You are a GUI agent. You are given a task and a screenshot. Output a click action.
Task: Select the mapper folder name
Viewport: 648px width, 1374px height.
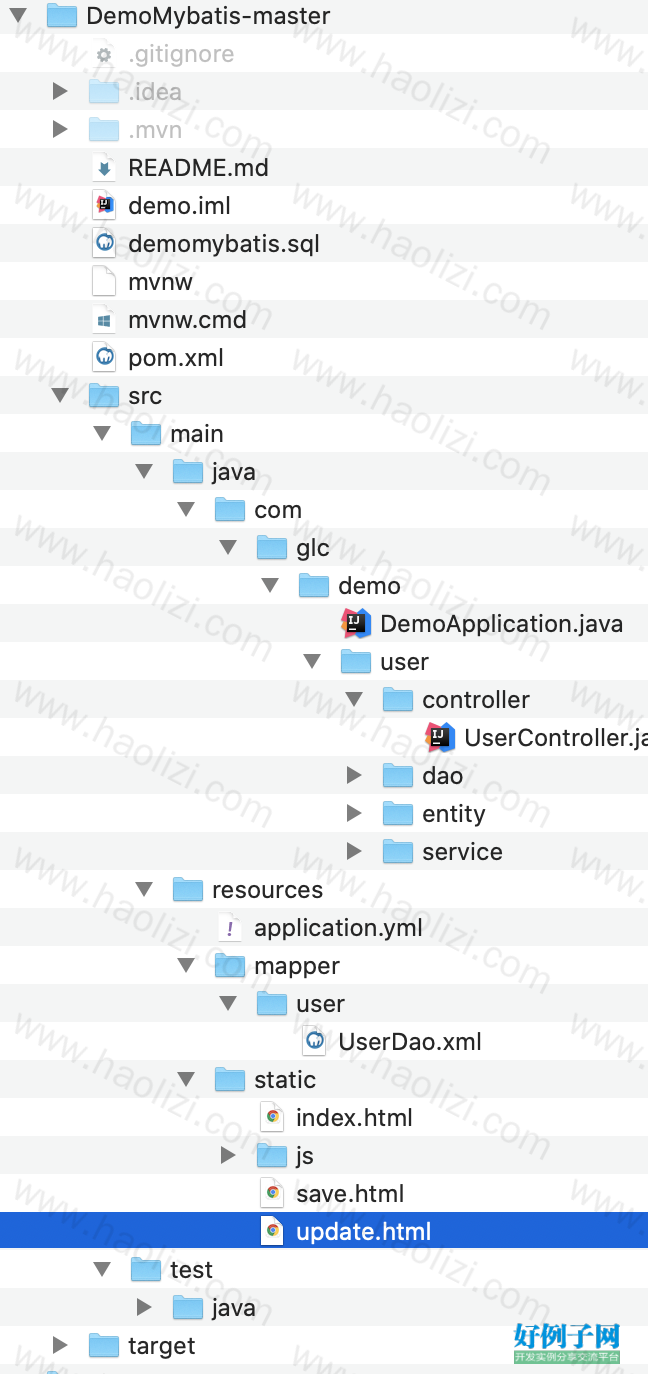tap(297, 967)
